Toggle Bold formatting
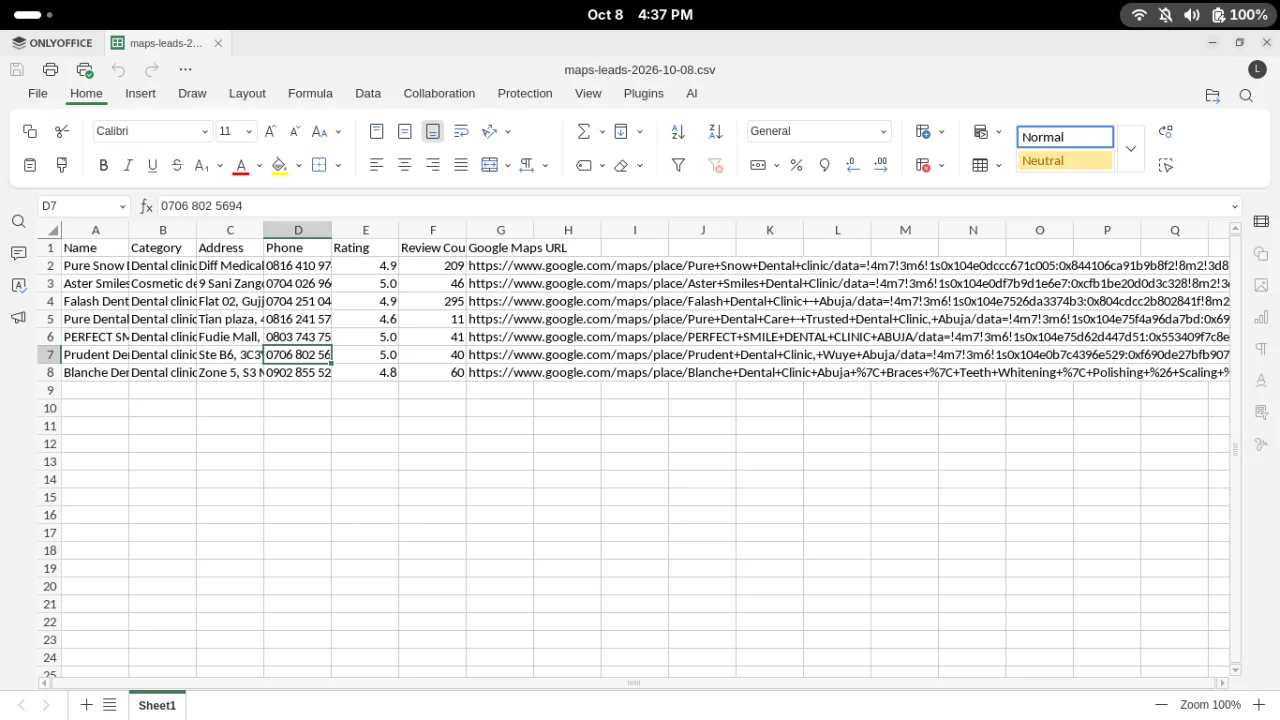 pos(103,165)
